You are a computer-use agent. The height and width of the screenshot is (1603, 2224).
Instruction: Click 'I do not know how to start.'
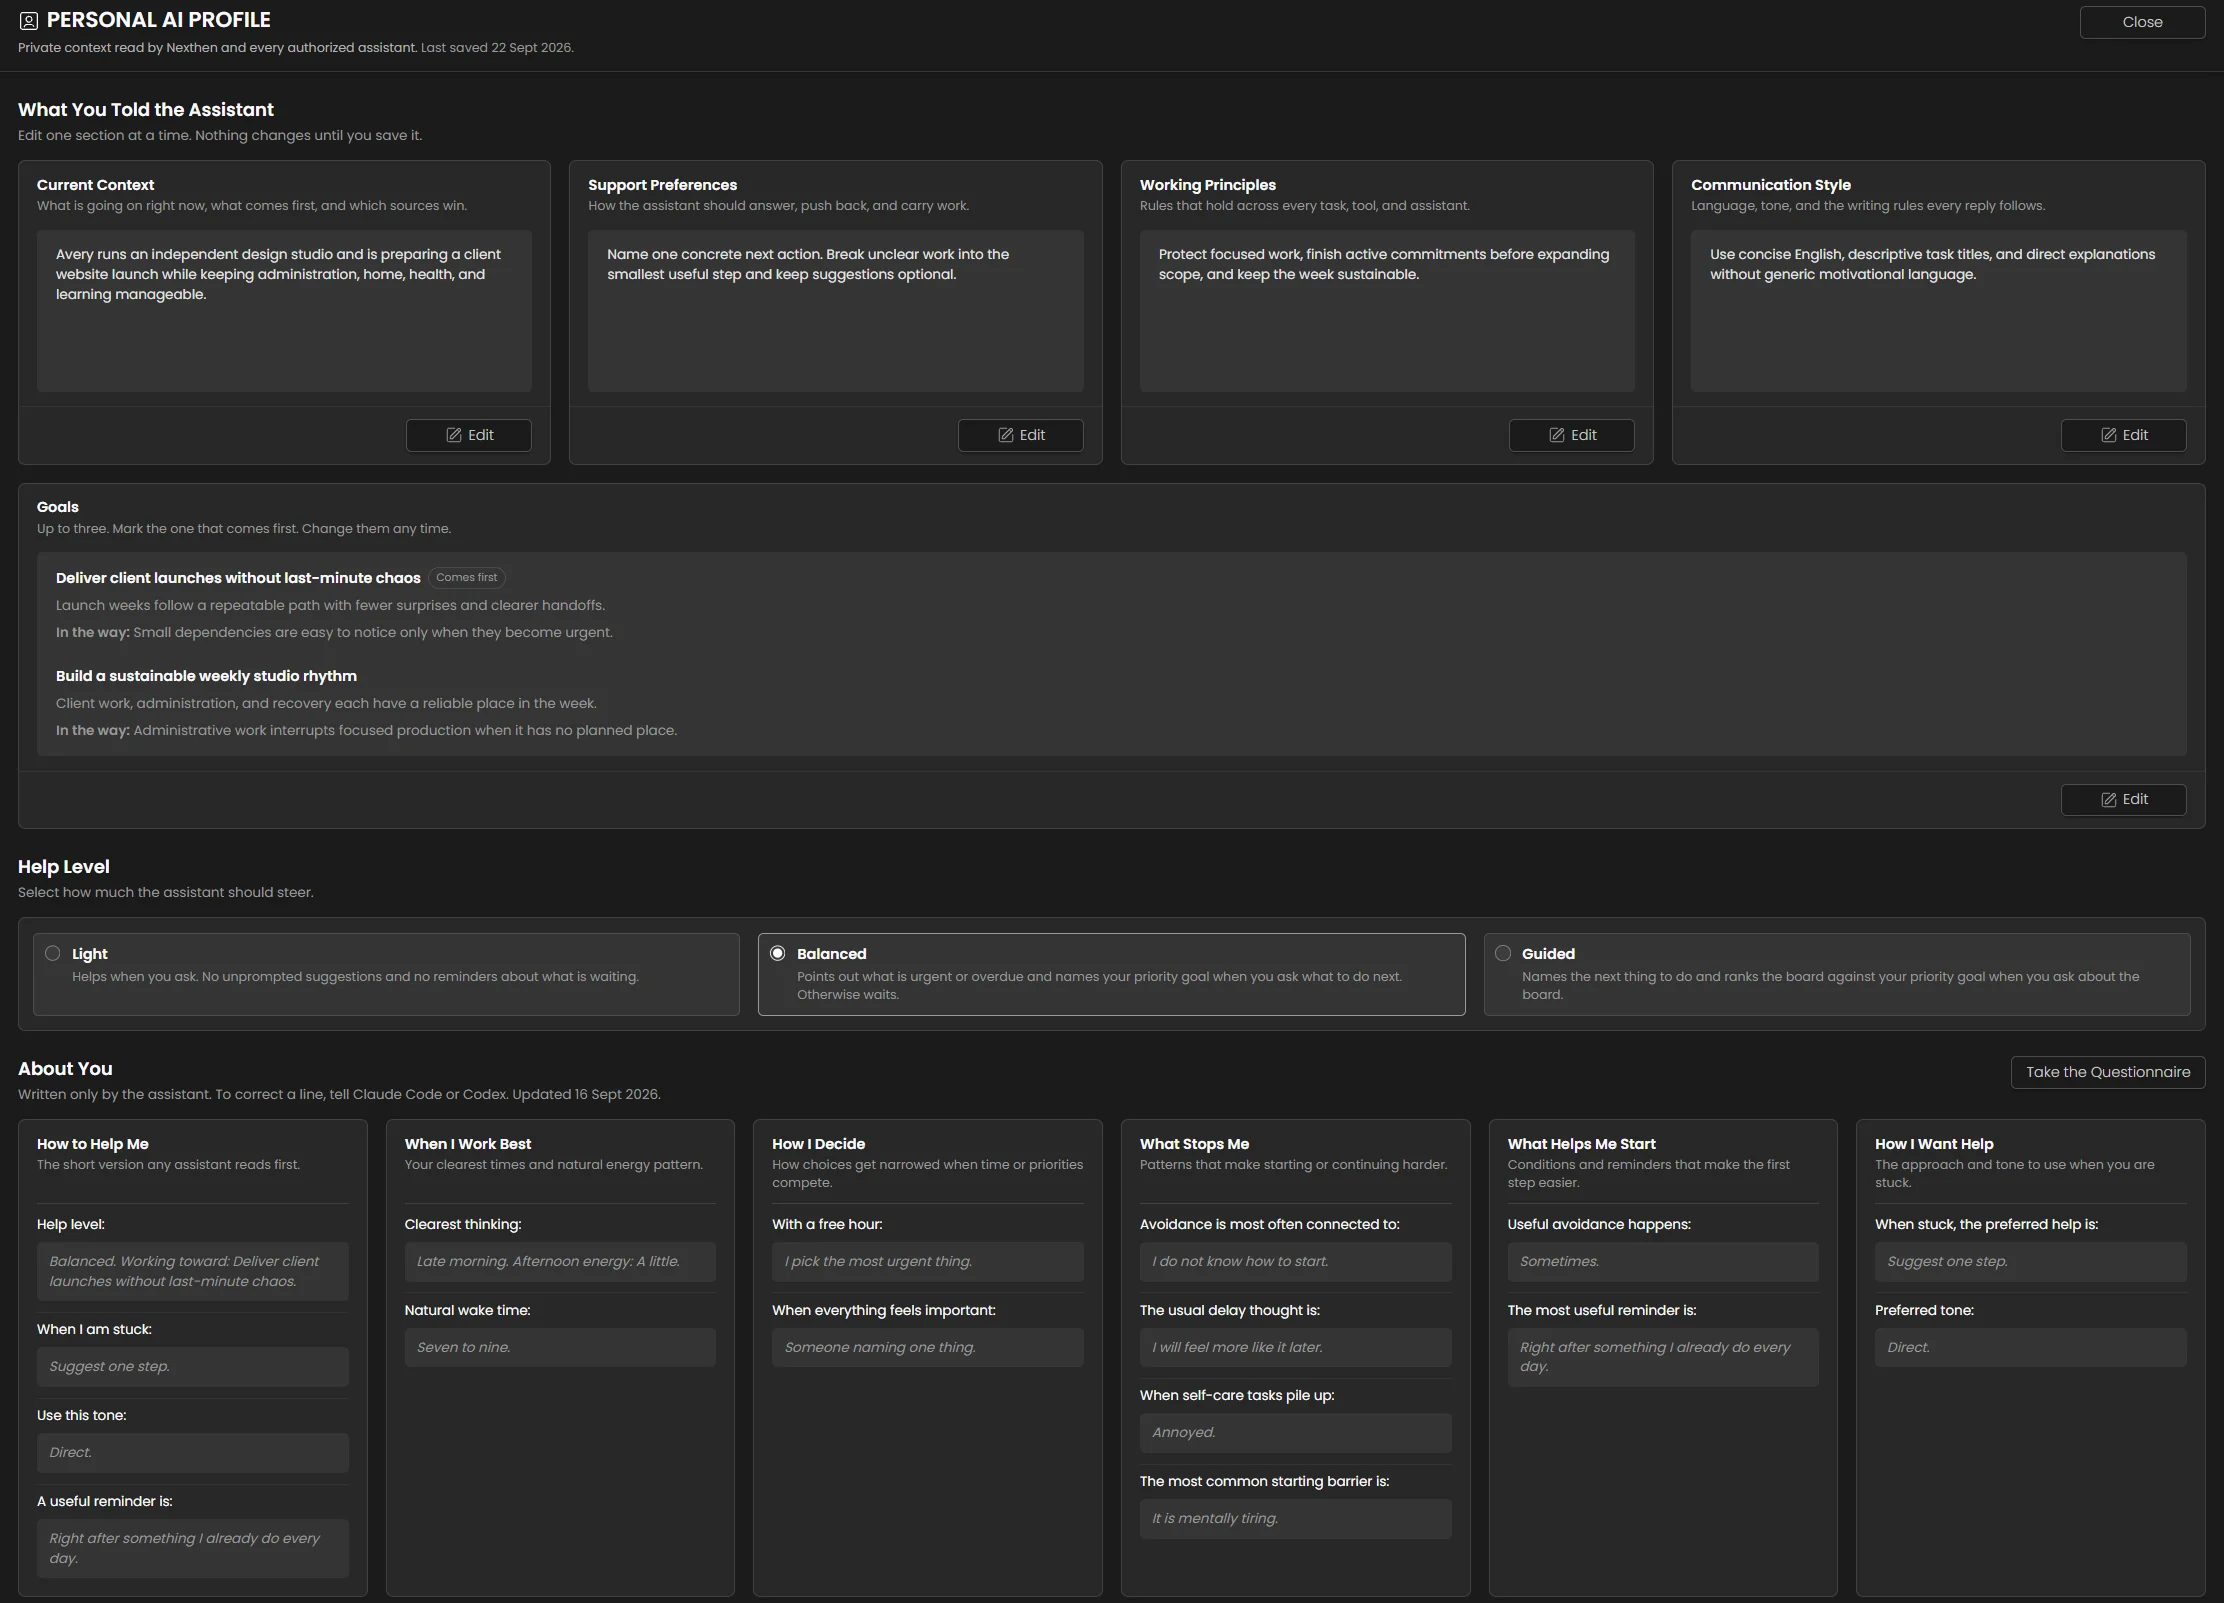click(1295, 1261)
